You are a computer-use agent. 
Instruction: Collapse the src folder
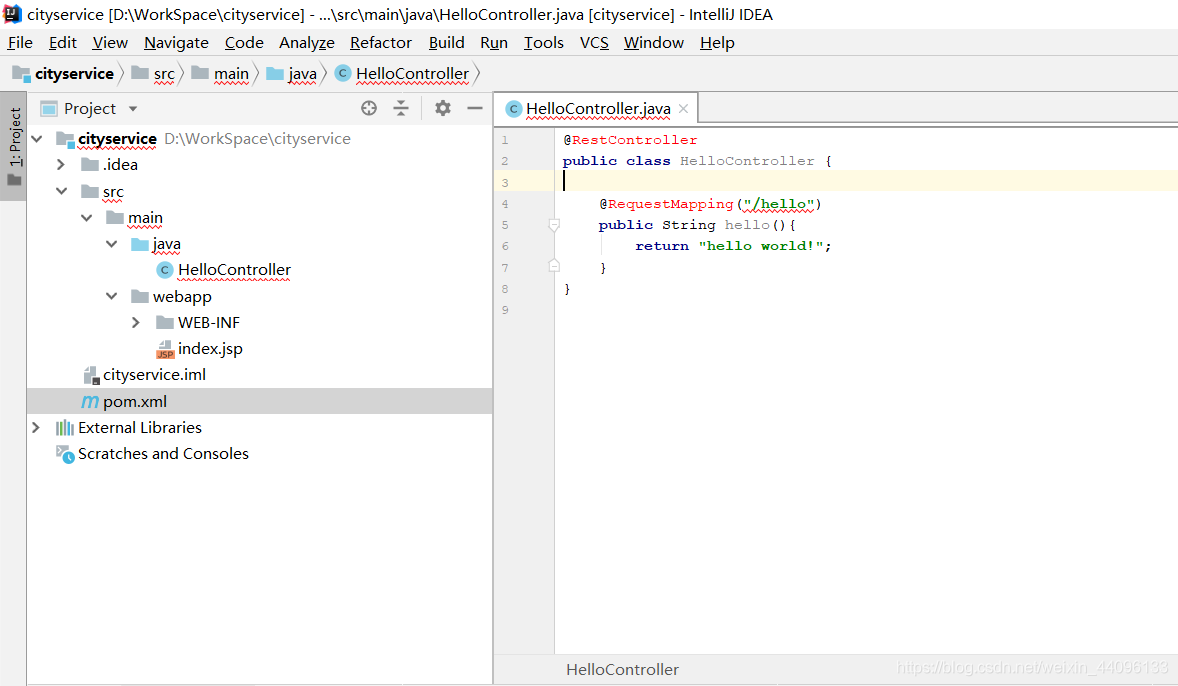62,191
